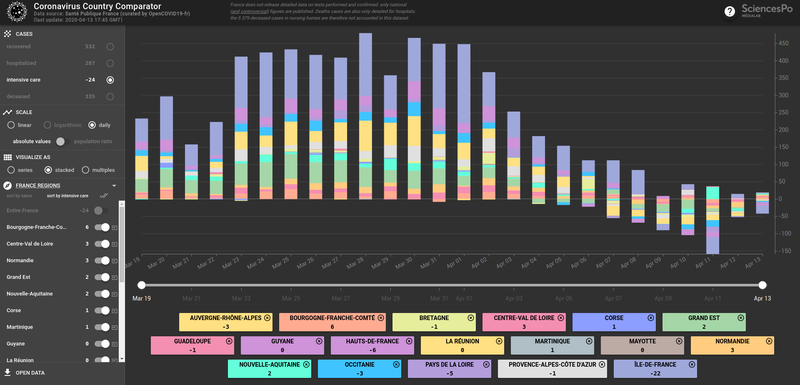Viewport: 800px width, 385px height.
Task: Remove the Bretagne legend tag
Action: pos(470,318)
